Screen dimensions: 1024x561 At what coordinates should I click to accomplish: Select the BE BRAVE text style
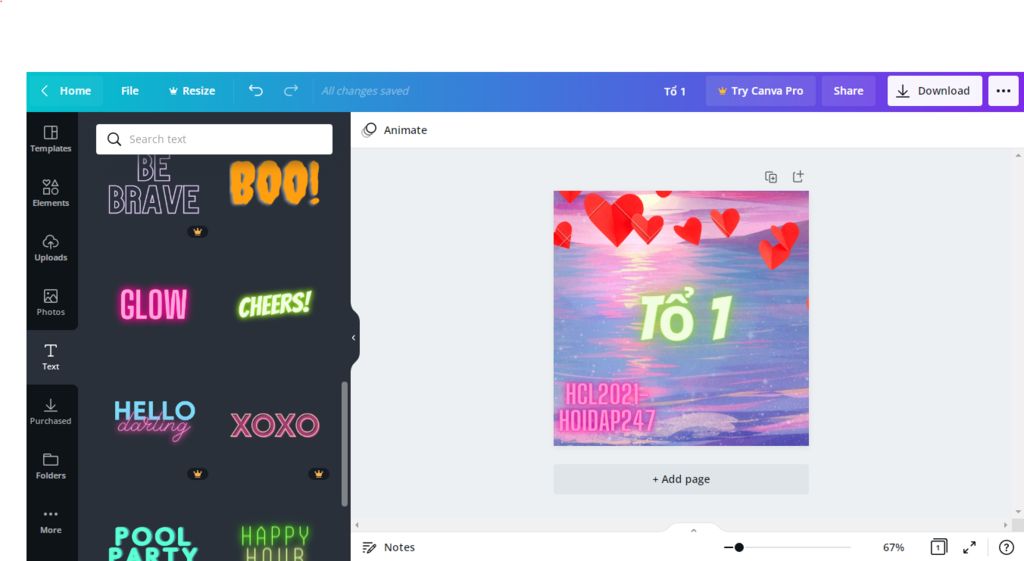pyautogui.click(x=153, y=186)
